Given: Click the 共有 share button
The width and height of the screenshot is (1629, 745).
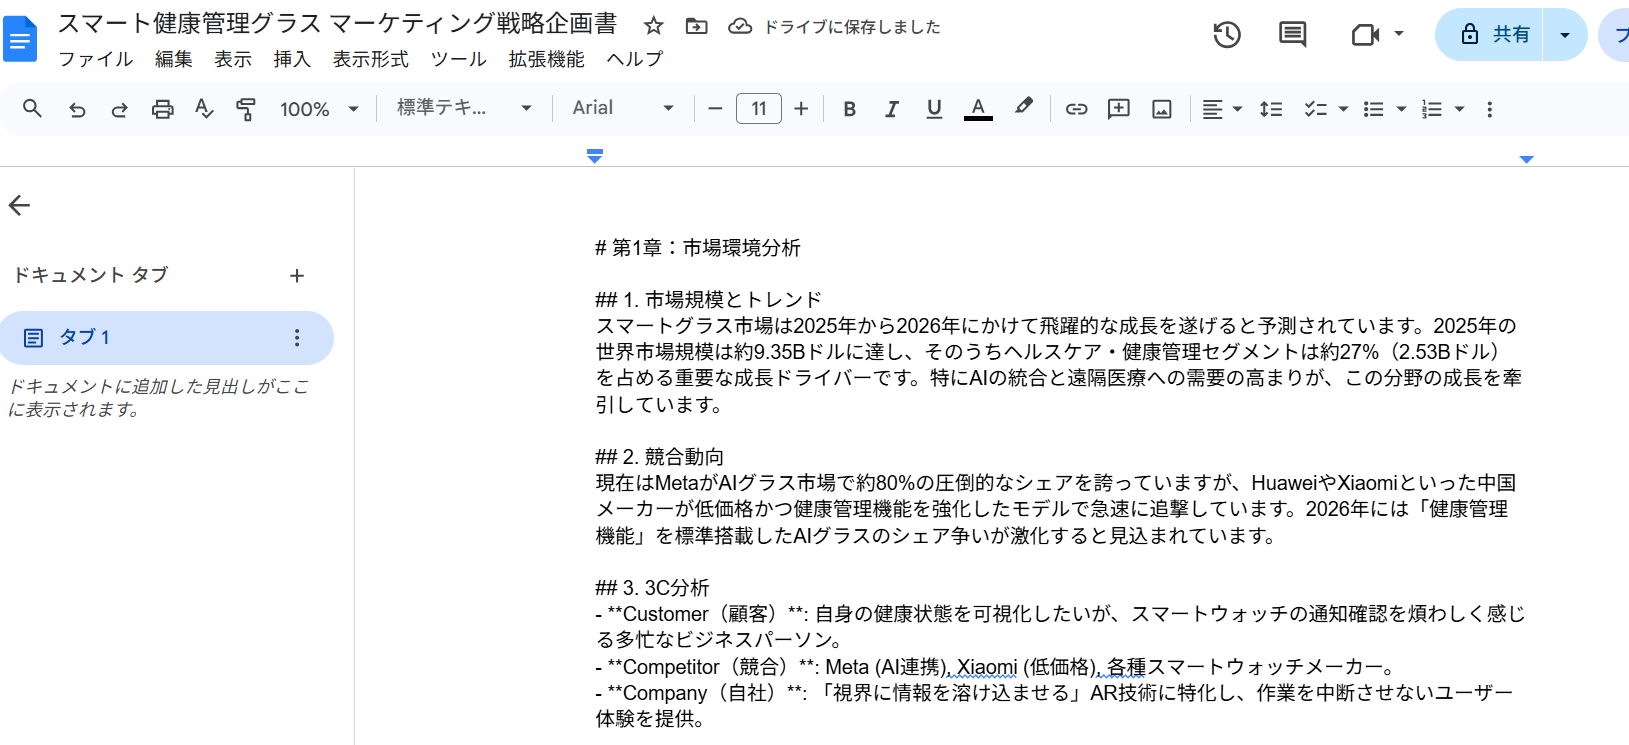Looking at the screenshot, I should click(x=1489, y=35).
